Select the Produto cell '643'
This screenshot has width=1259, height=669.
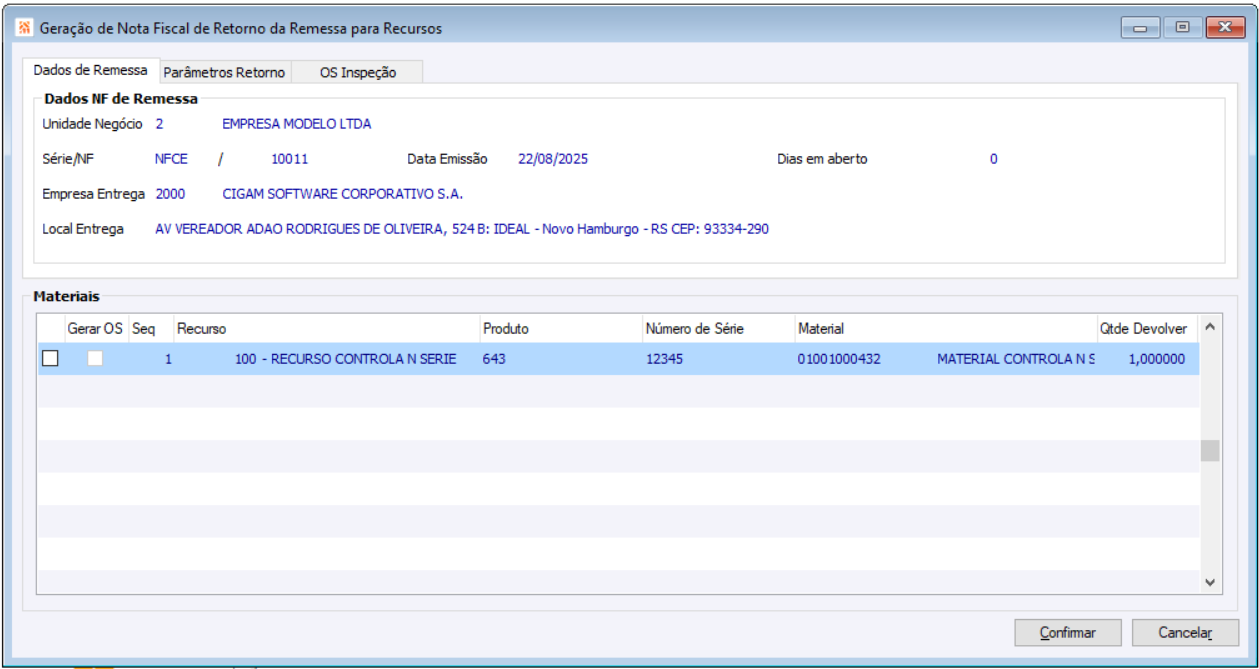tap(494, 359)
